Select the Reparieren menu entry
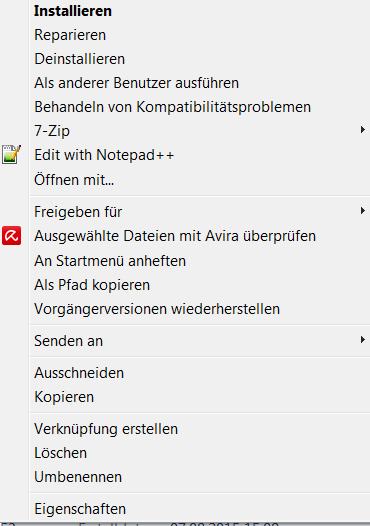370x526 pixels. [x=70, y=35]
